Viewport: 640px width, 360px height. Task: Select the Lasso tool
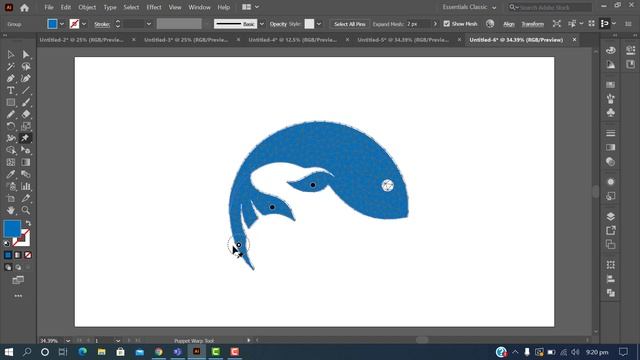point(26,67)
